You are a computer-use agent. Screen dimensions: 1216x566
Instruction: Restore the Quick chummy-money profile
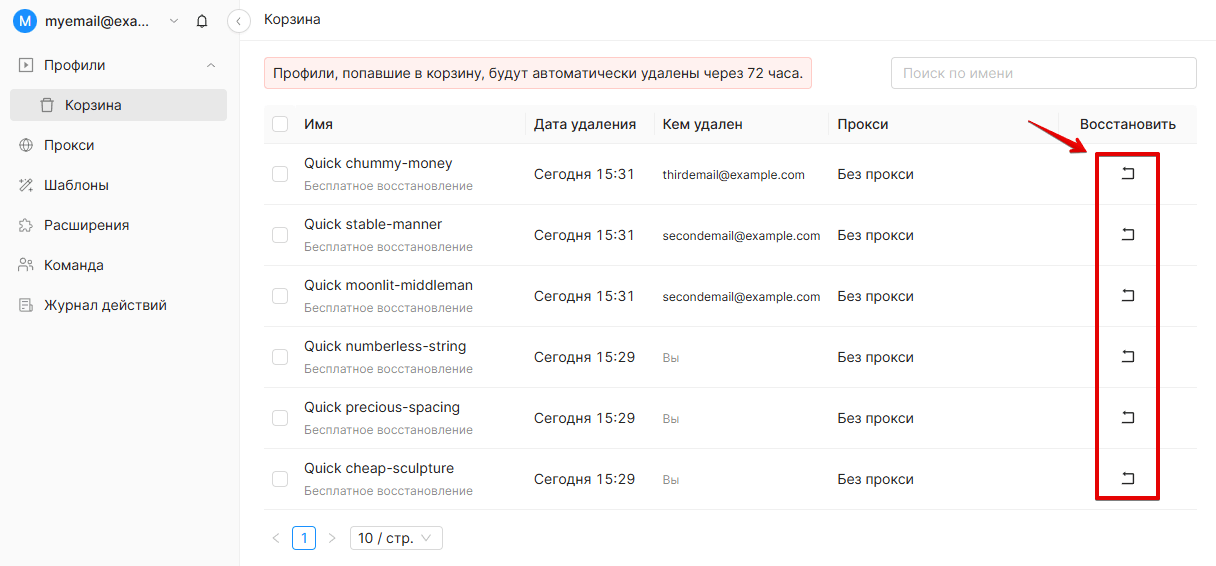pos(1127,174)
